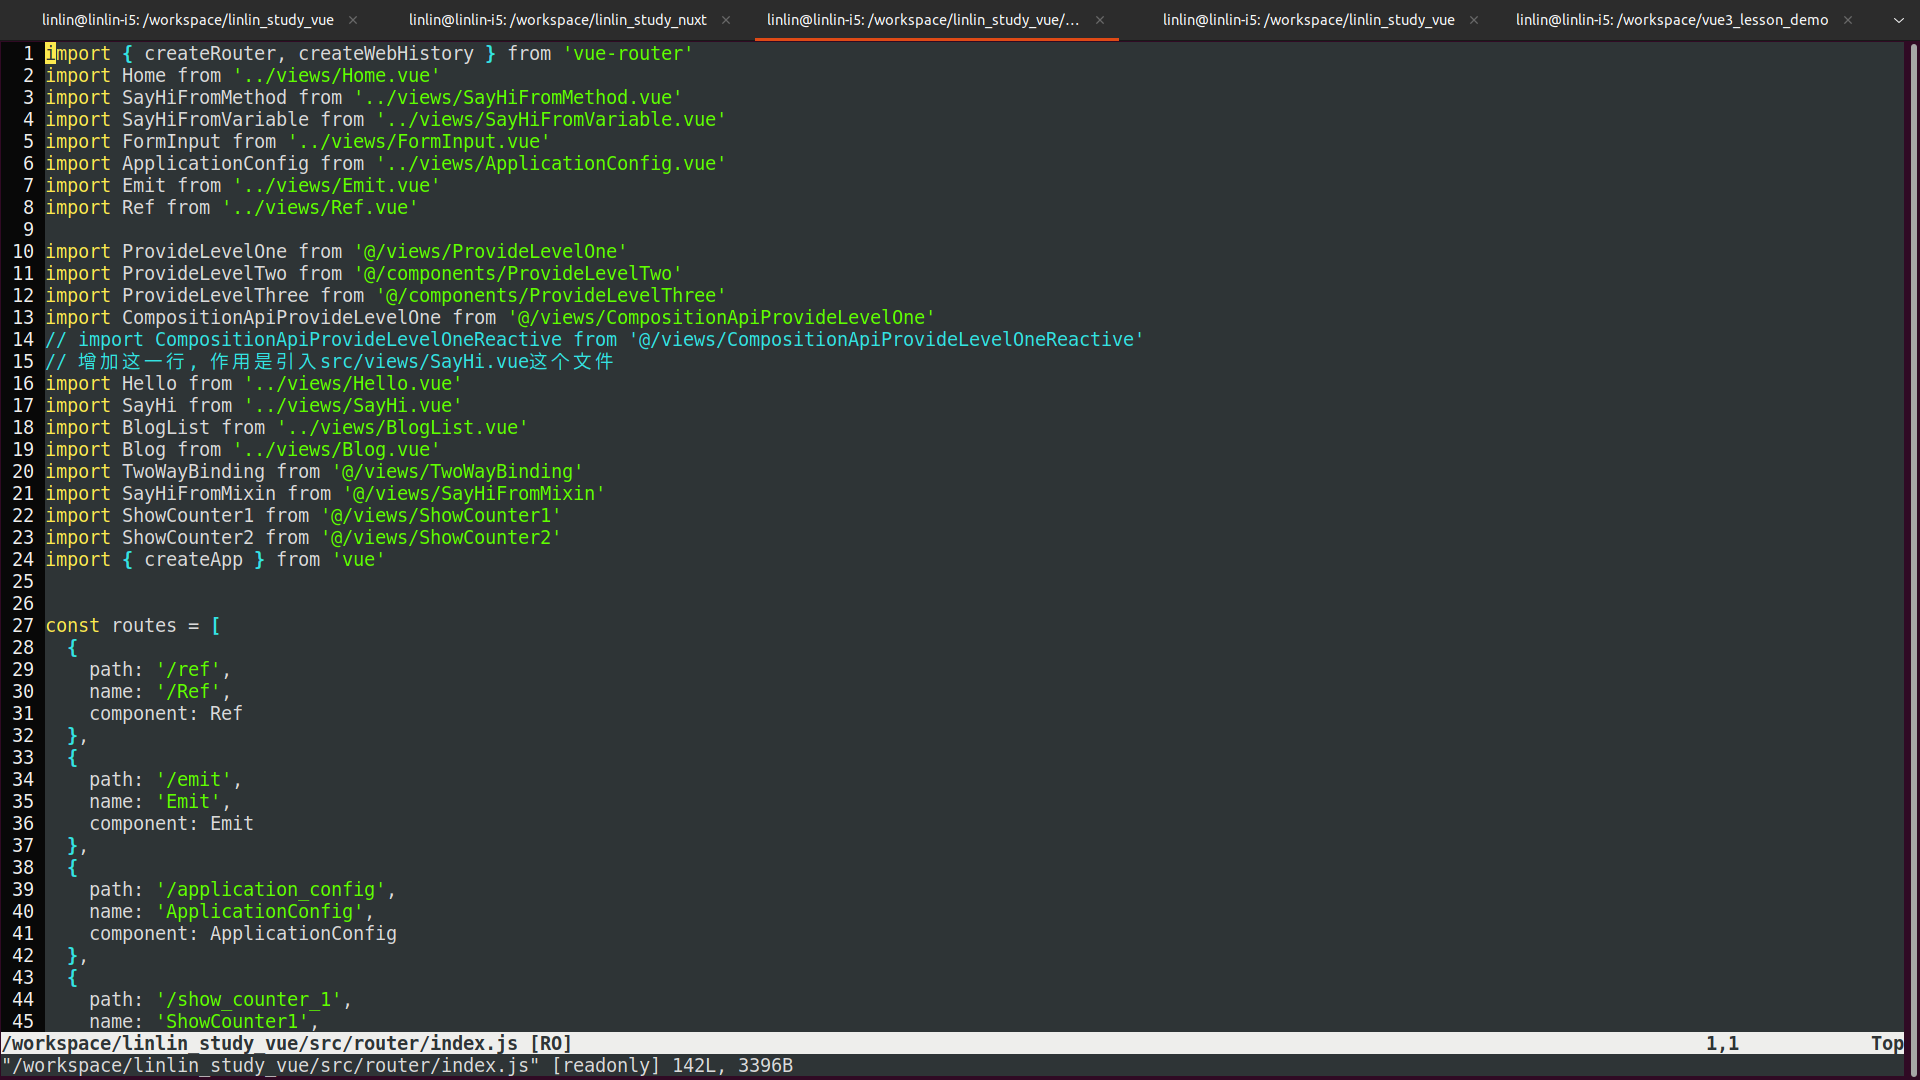Select the fourth linlin_study_vue tab
Viewport: 1920px width, 1080px height.
1308,20
